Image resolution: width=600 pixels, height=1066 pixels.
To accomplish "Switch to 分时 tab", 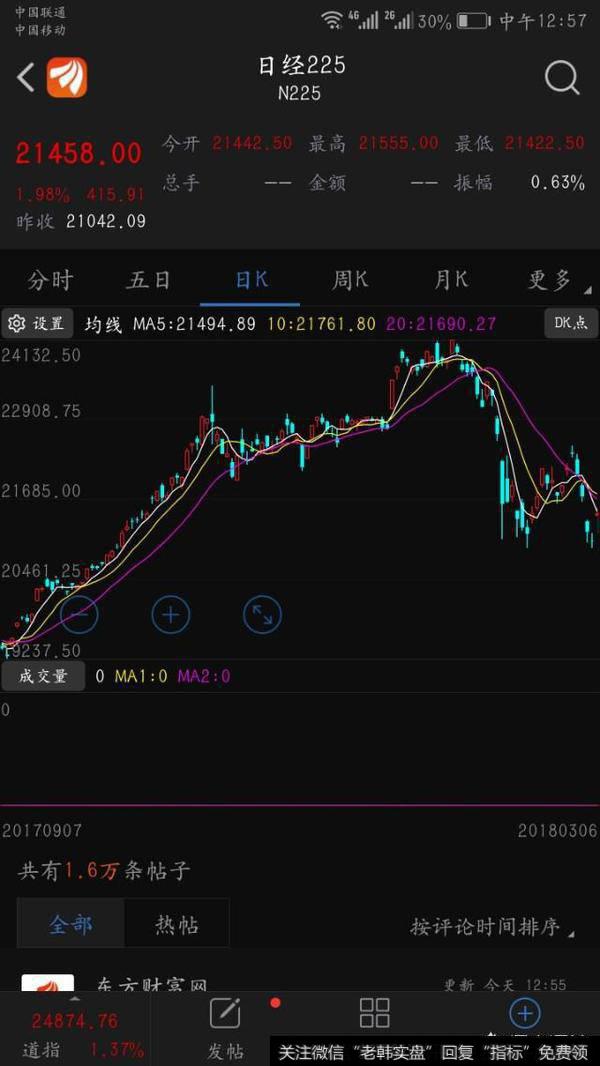I will tap(50, 280).
